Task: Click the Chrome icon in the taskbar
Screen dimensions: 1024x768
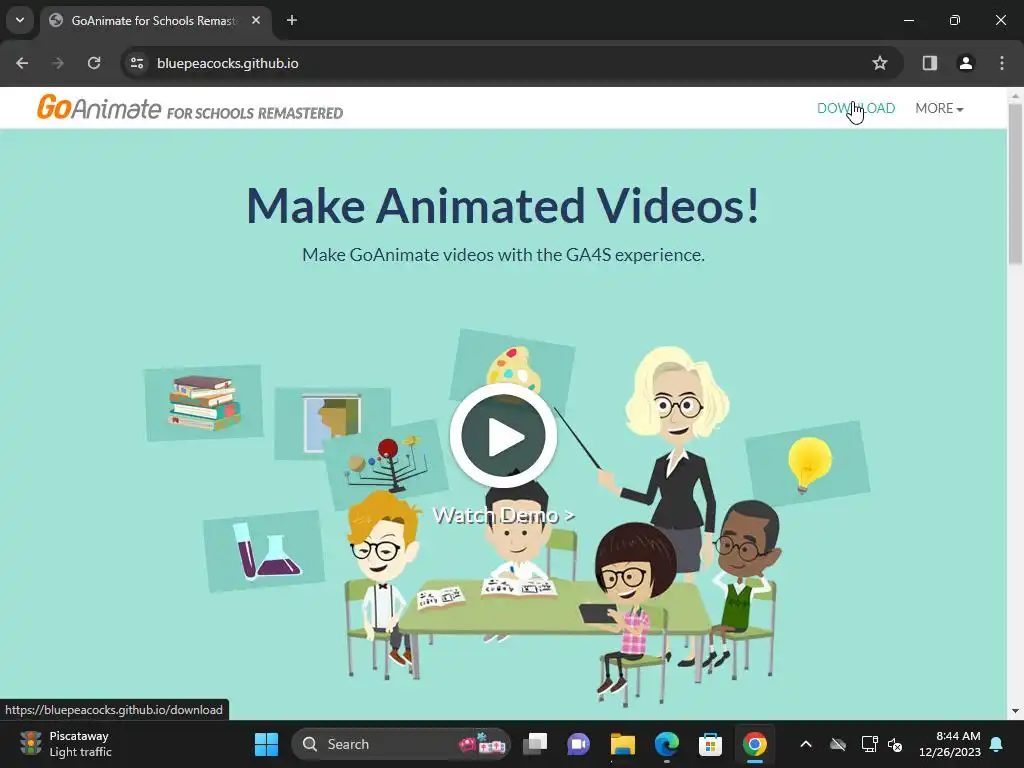Action: click(754, 744)
